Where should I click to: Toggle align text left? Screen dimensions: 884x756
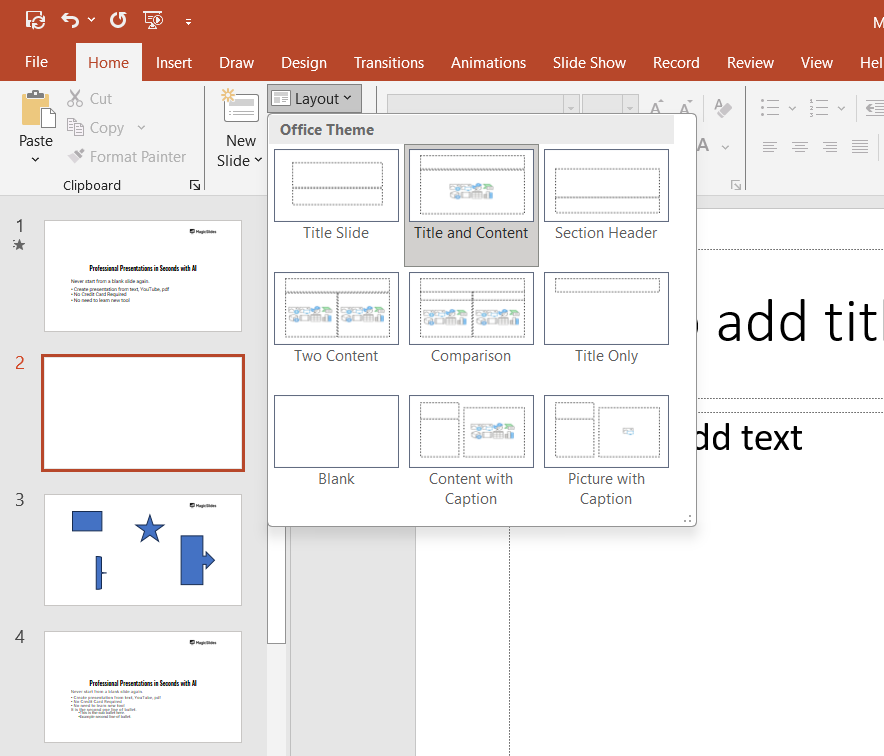pyautogui.click(x=769, y=147)
